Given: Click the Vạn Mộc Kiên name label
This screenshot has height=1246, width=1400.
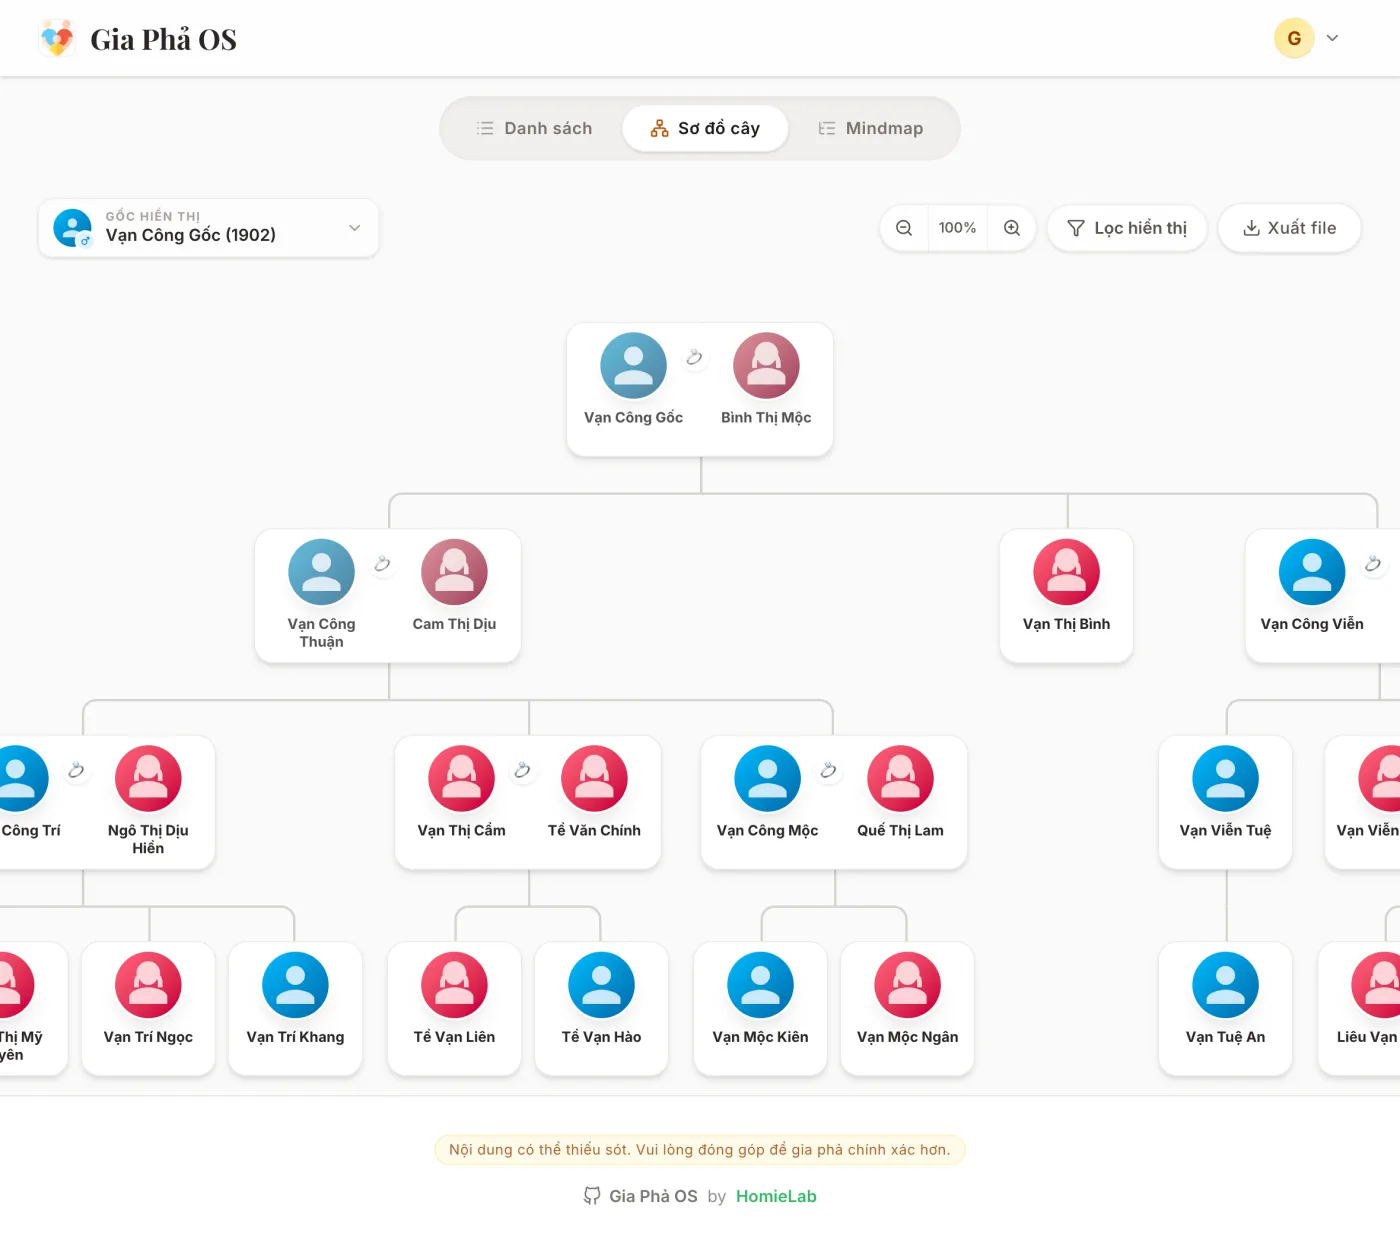Looking at the screenshot, I should [760, 1037].
